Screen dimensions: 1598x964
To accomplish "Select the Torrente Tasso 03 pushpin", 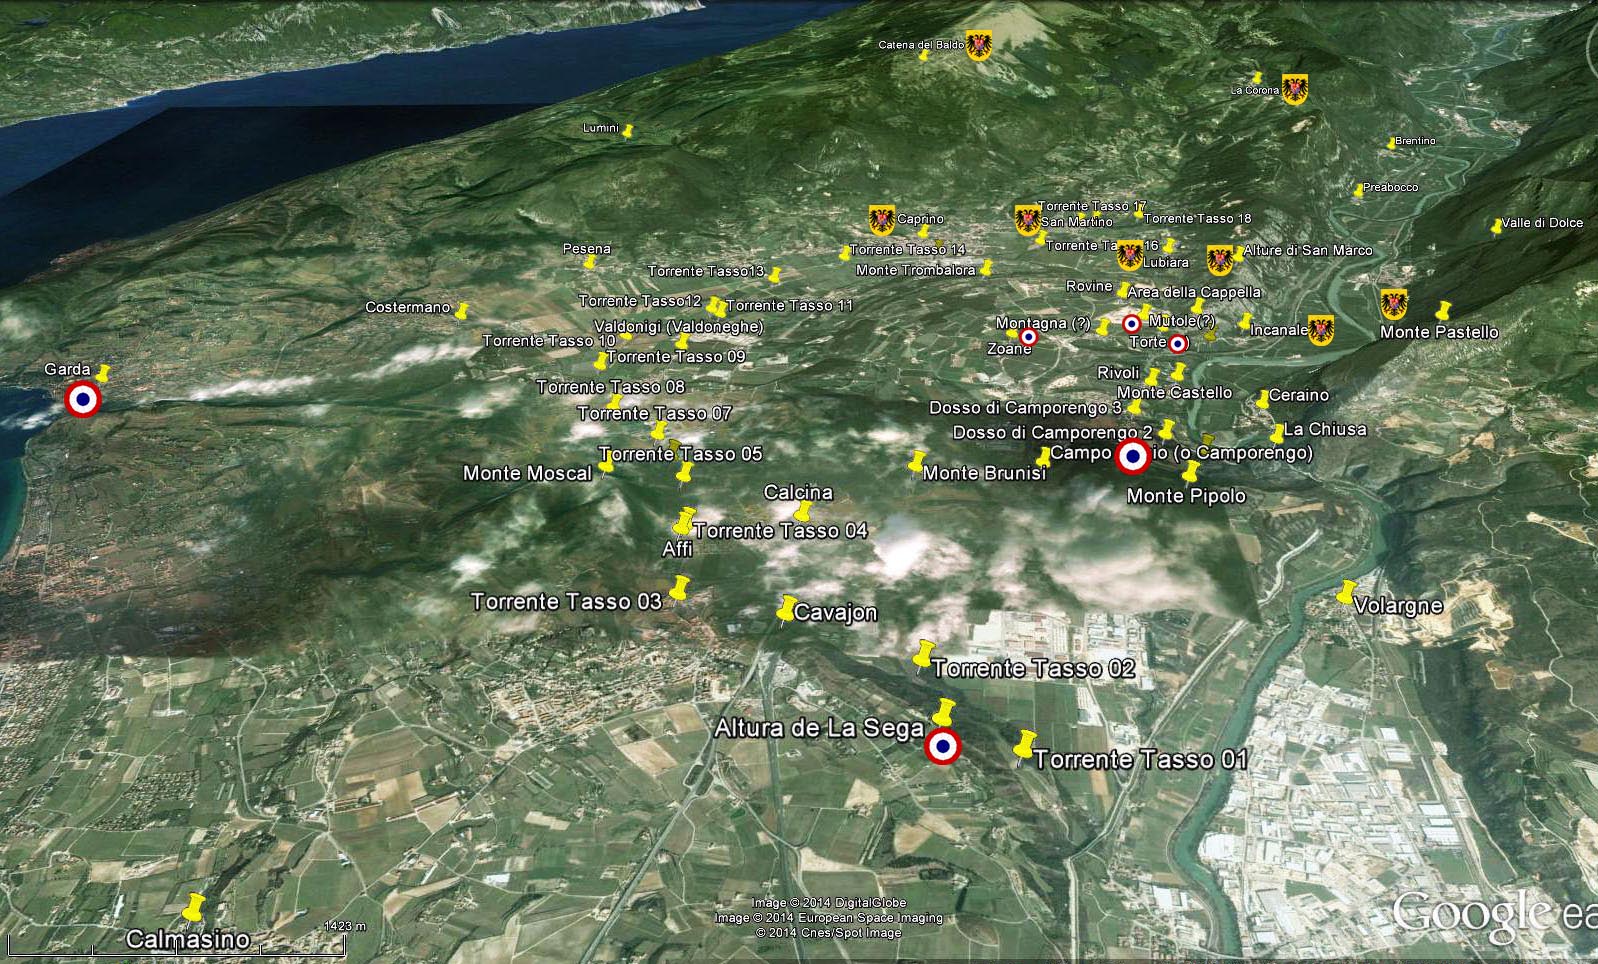I will click(x=680, y=588).
